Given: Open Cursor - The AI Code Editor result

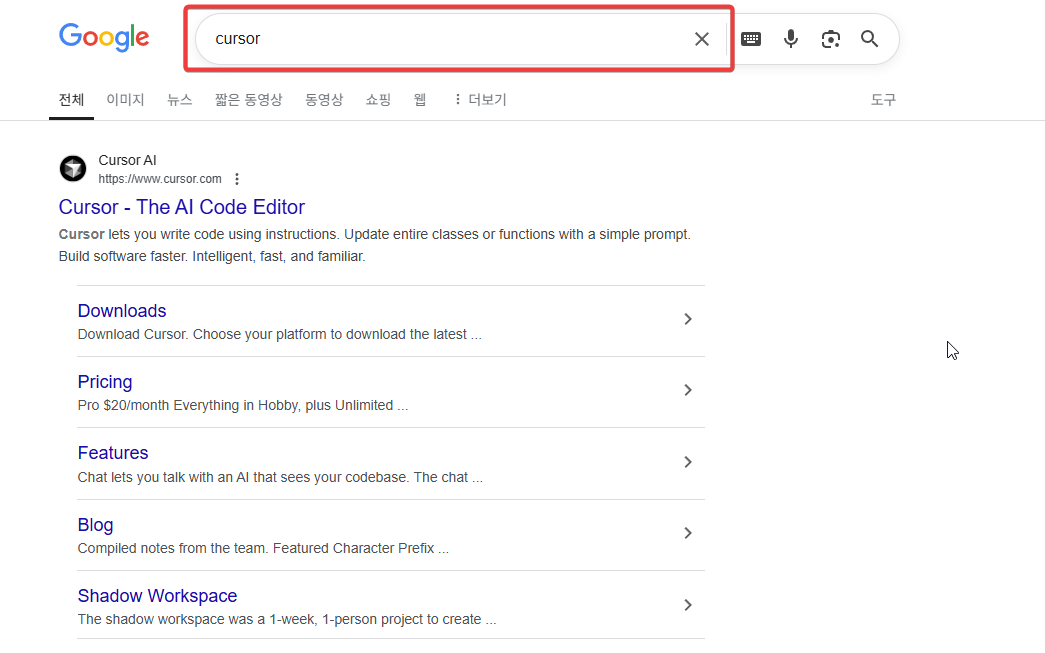Looking at the screenshot, I should click(x=181, y=207).
